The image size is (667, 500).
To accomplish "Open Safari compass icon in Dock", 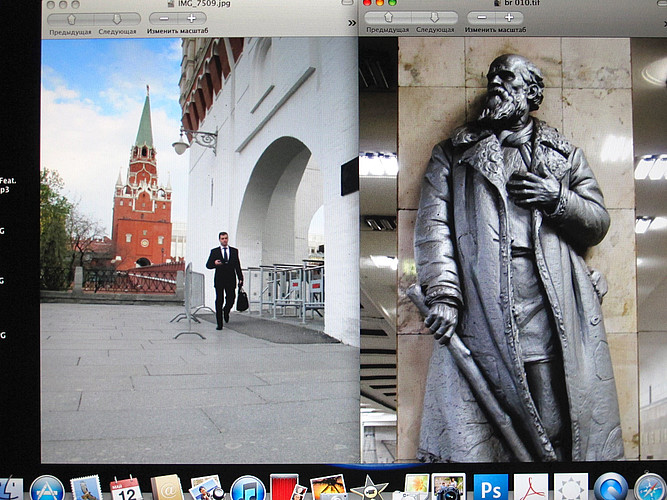I will pos(650,488).
